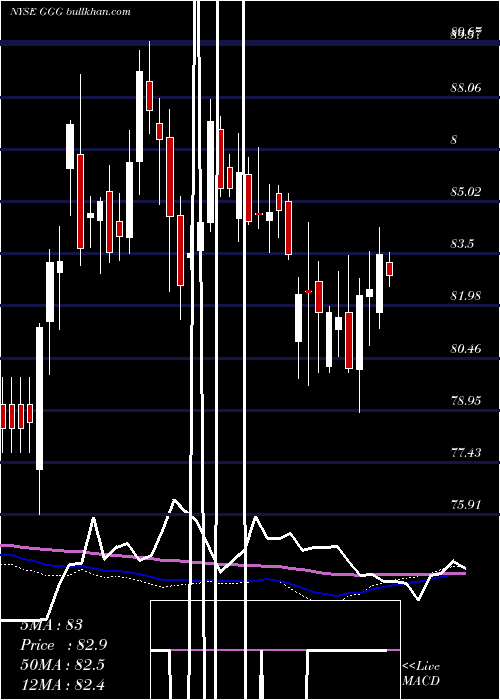This screenshot has width=500, height=700.
Task: Click the 77.43 price axis label
Action: pos(466,453)
